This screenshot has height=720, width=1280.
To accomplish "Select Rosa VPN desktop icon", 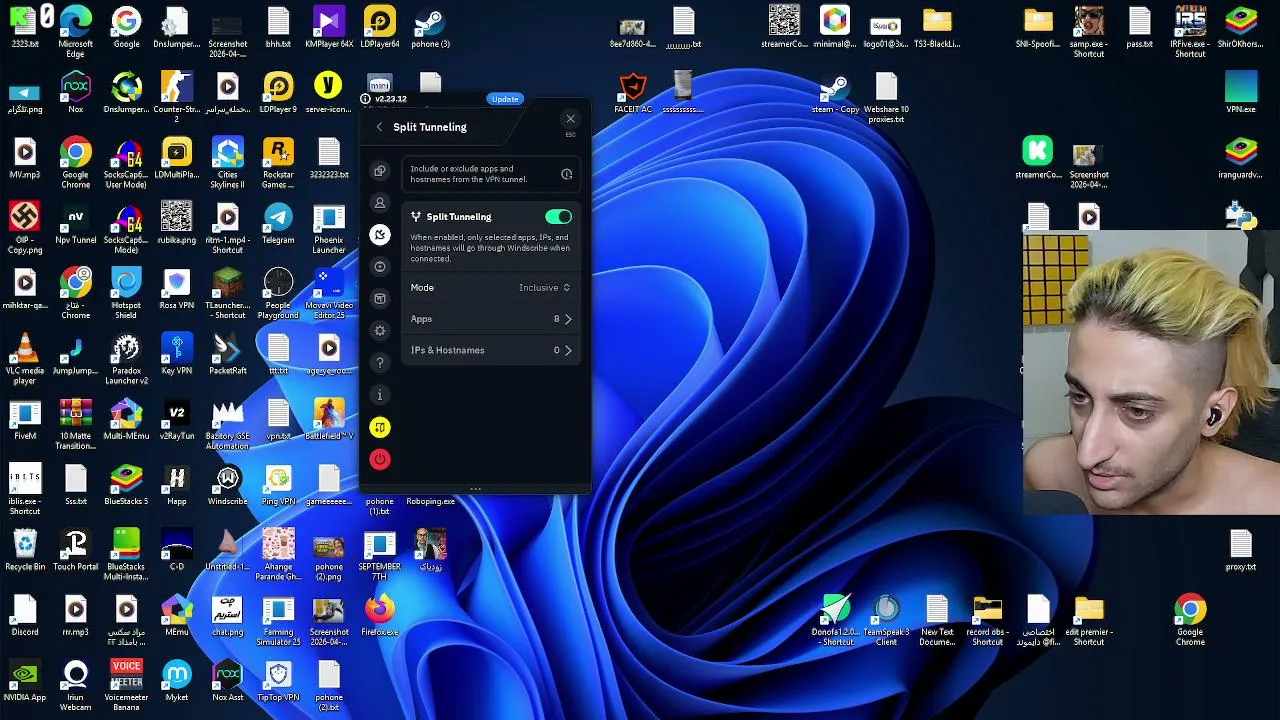I will (177, 288).
